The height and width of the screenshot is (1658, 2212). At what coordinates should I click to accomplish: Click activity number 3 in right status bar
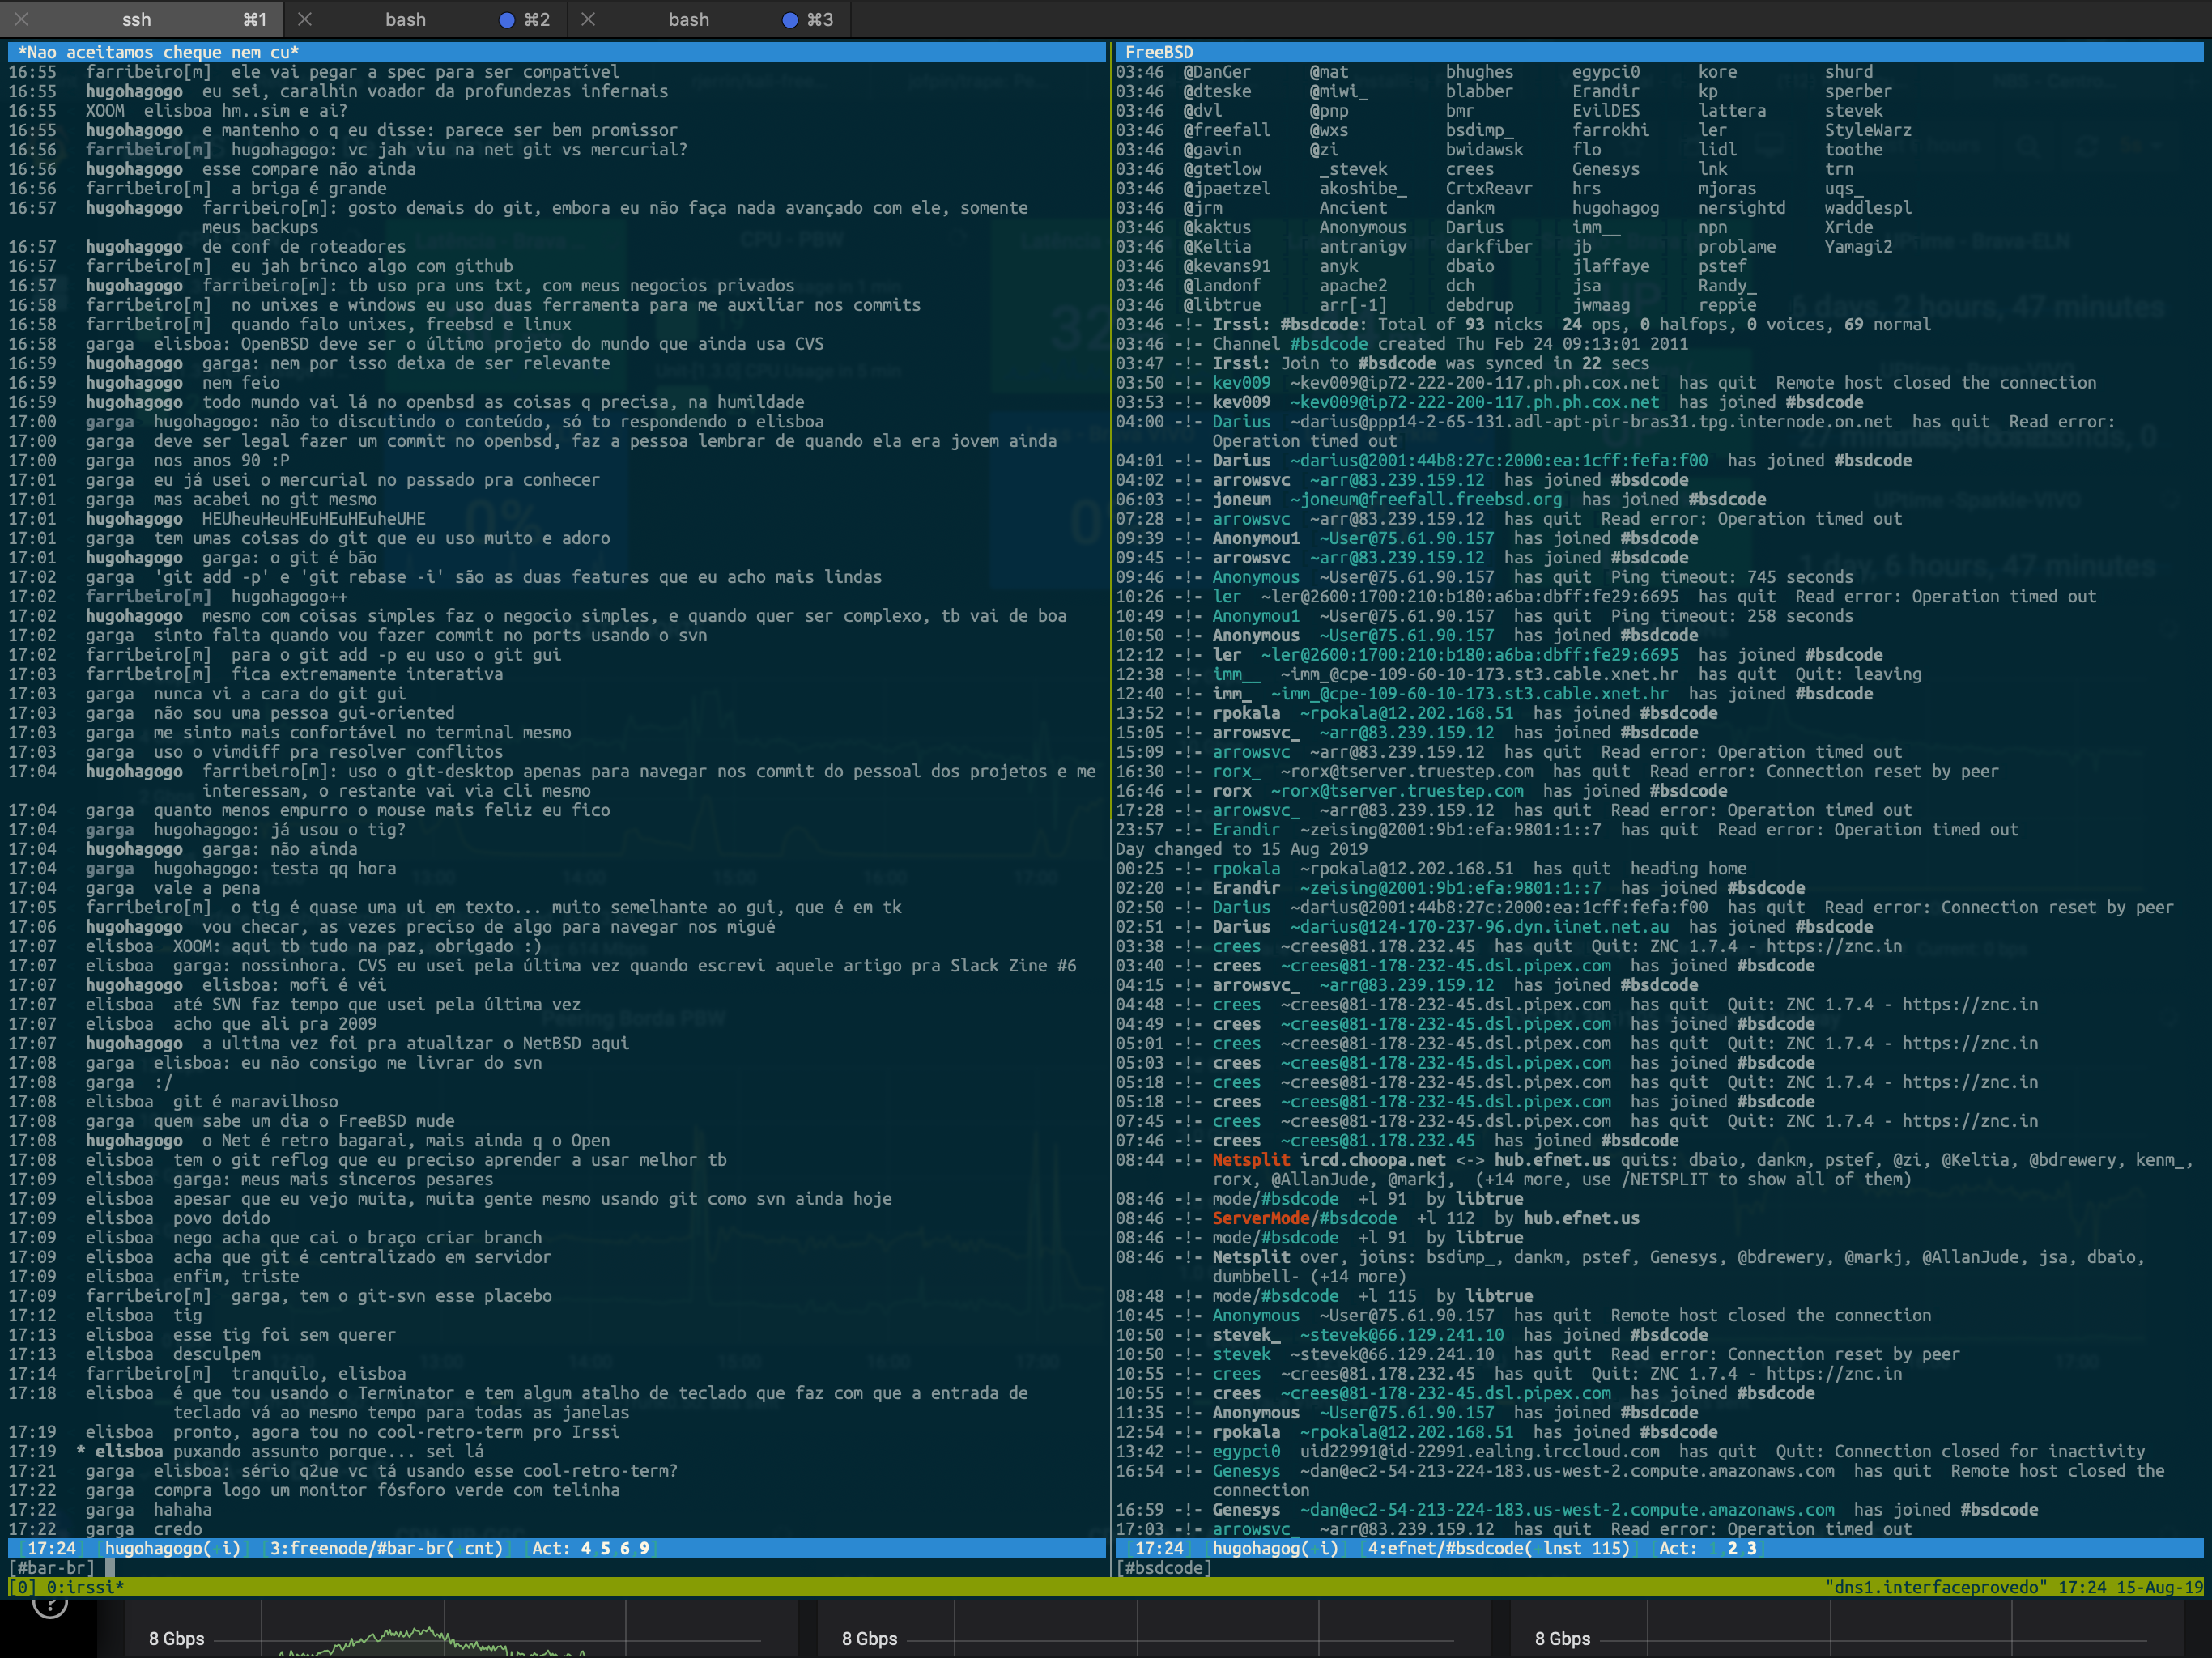pyautogui.click(x=1751, y=1548)
